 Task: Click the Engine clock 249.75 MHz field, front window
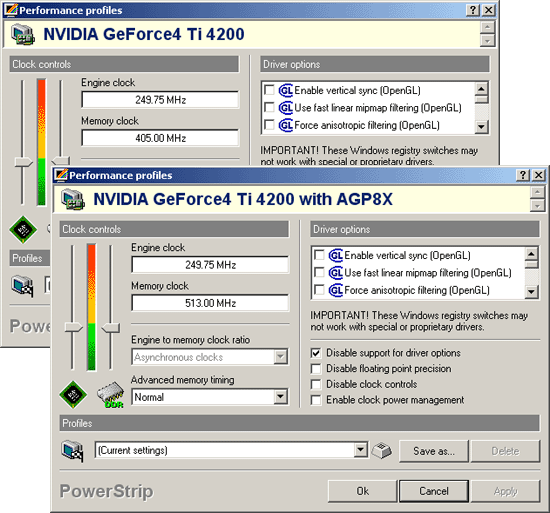210,265
